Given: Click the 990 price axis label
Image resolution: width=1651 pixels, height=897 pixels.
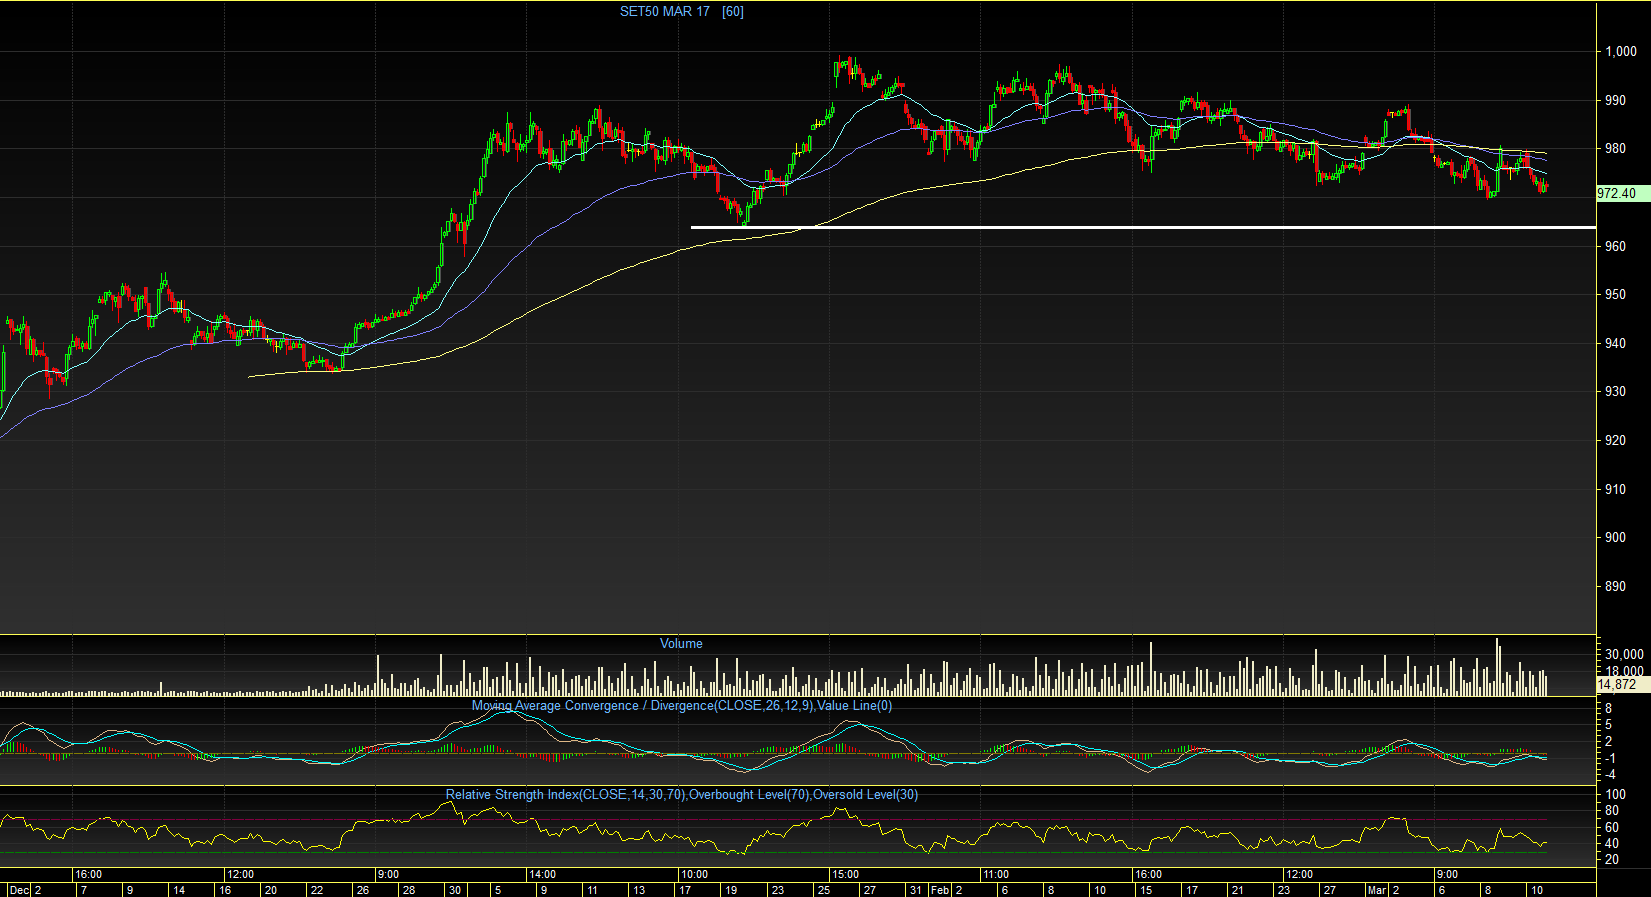Looking at the screenshot, I should [1615, 101].
